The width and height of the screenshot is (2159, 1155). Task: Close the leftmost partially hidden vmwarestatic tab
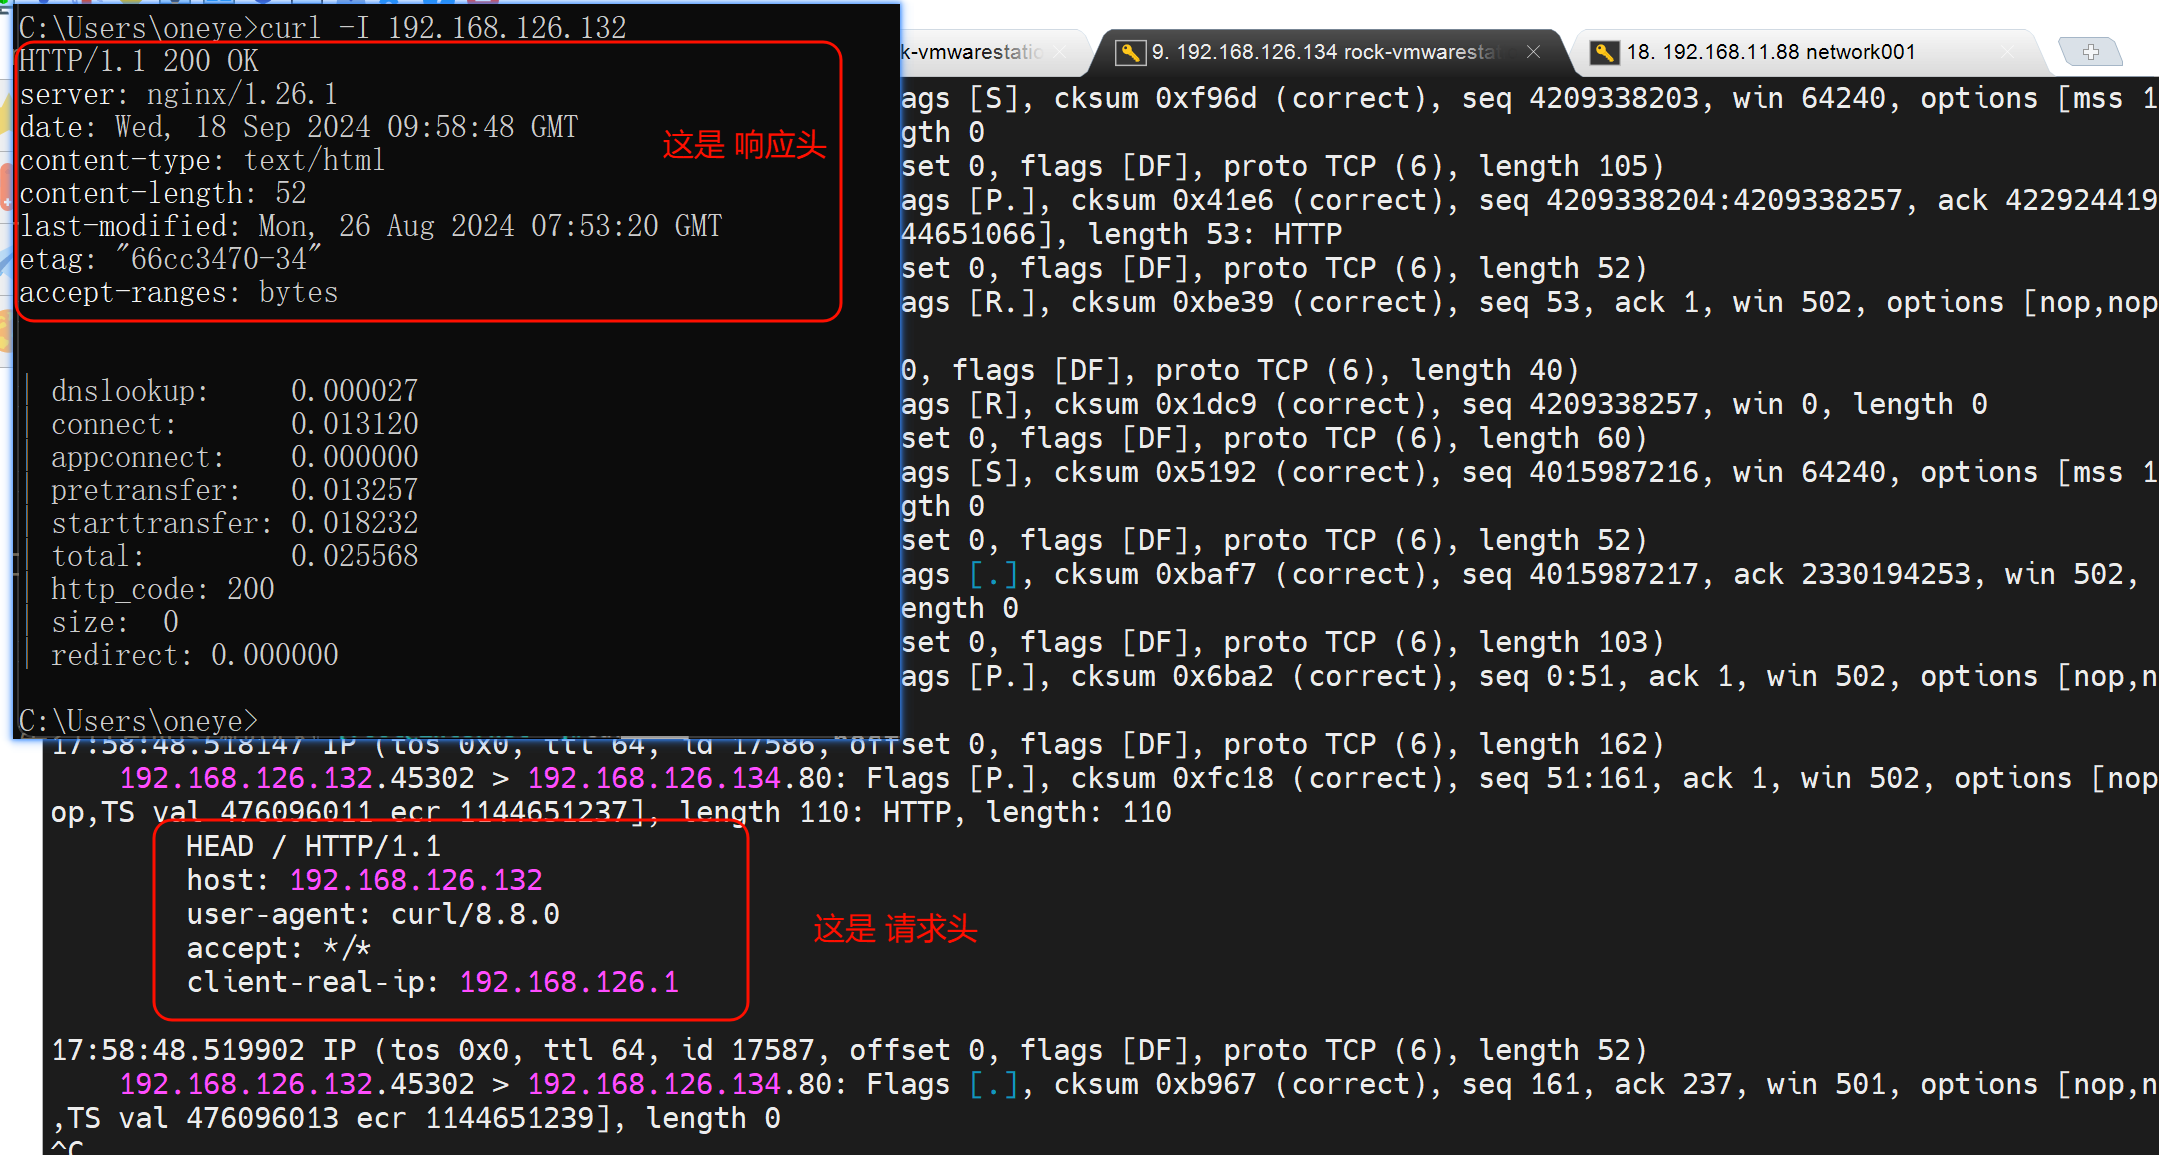click(x=1061, y=52)
